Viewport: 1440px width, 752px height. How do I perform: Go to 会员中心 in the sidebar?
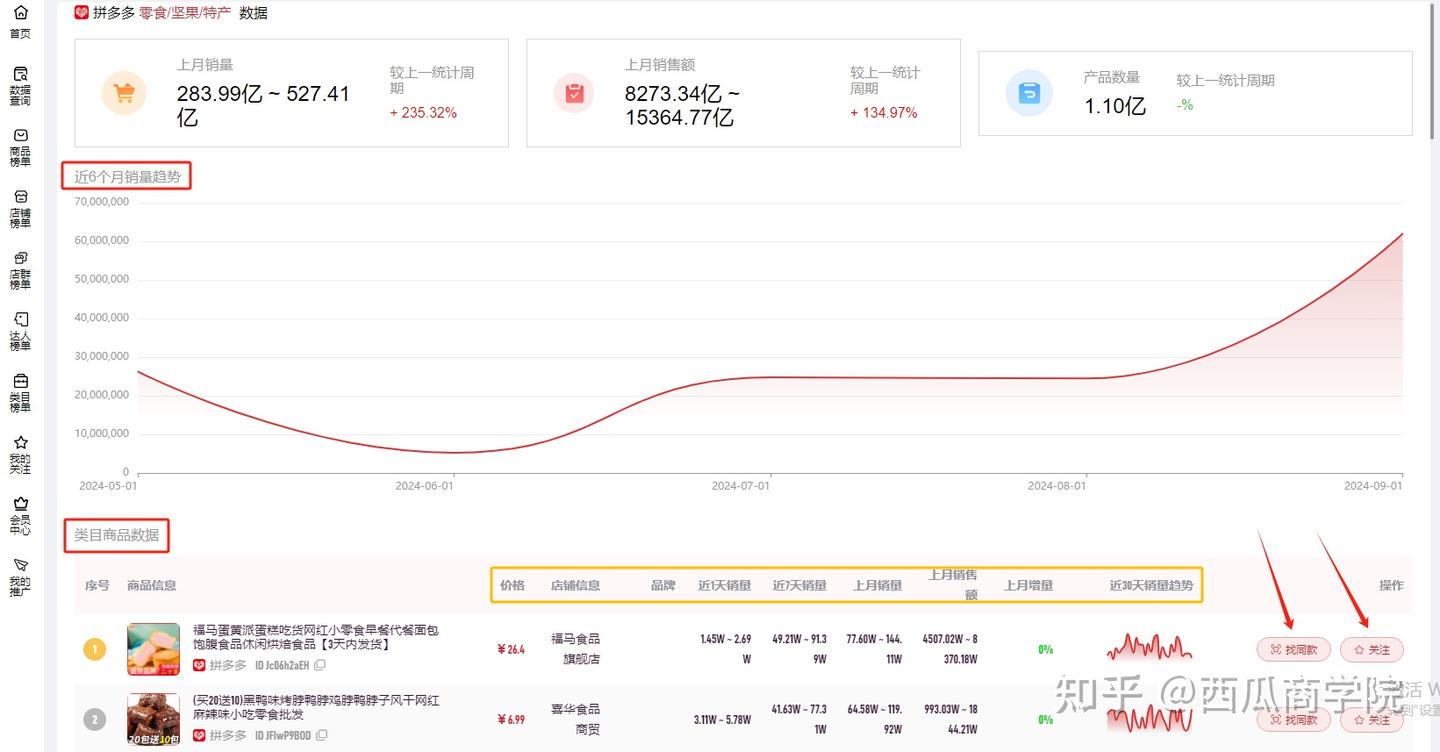pyautogui.click(x=20, y=516)
